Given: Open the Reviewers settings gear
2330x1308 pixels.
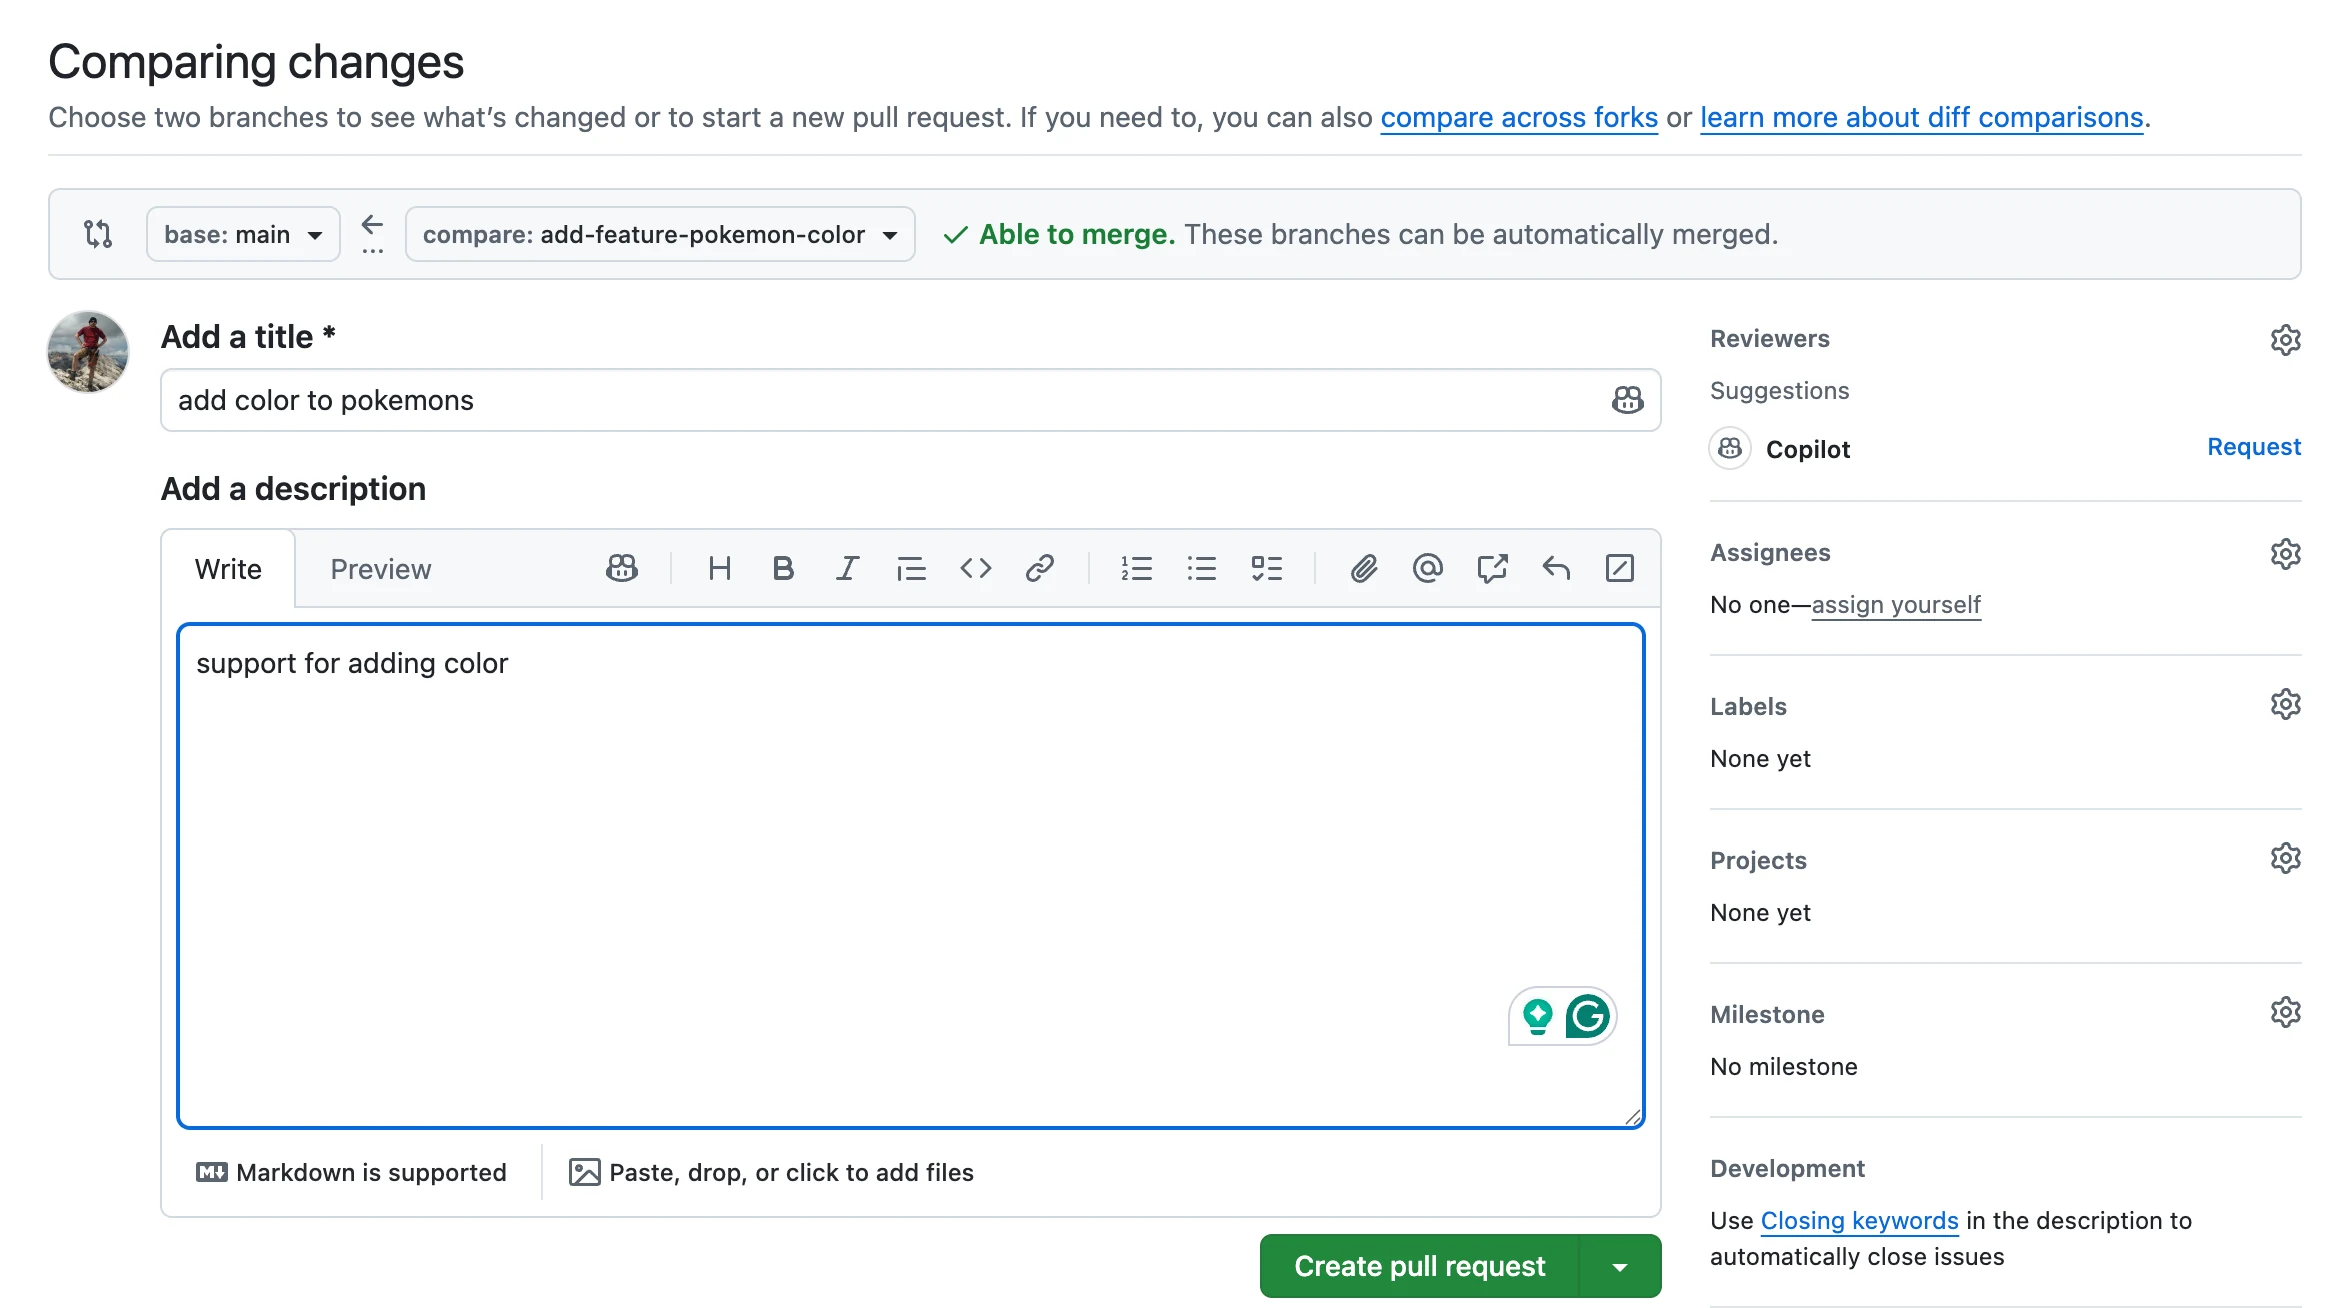Looking at the screenshot, I should pos(2285,340).
